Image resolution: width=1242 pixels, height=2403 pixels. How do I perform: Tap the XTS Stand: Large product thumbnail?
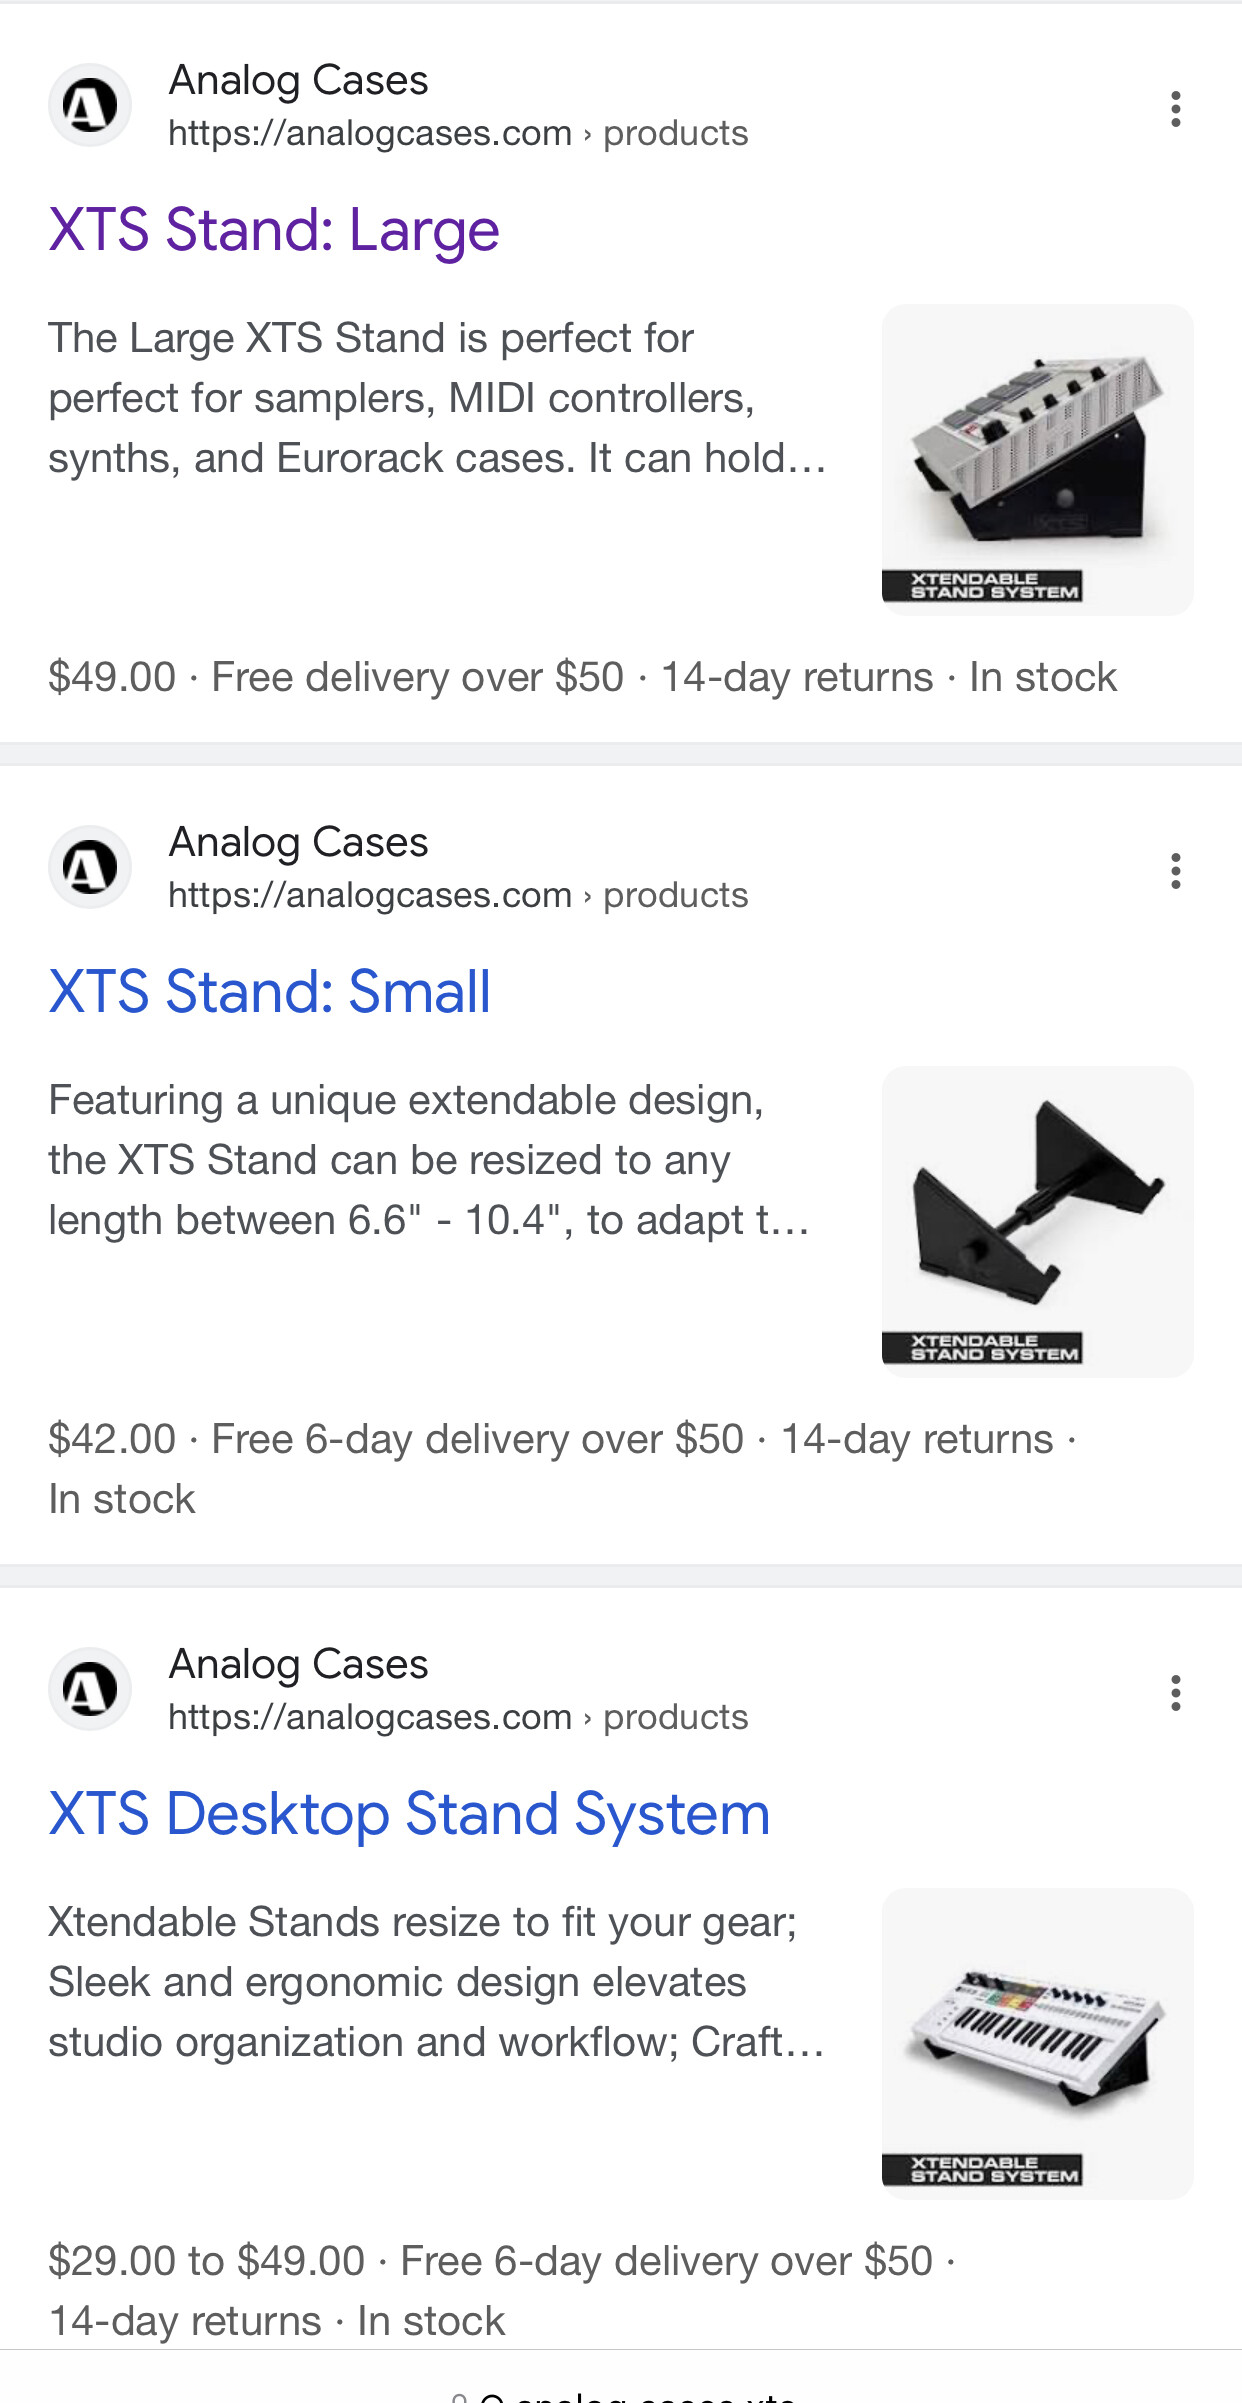(1037, 459)
